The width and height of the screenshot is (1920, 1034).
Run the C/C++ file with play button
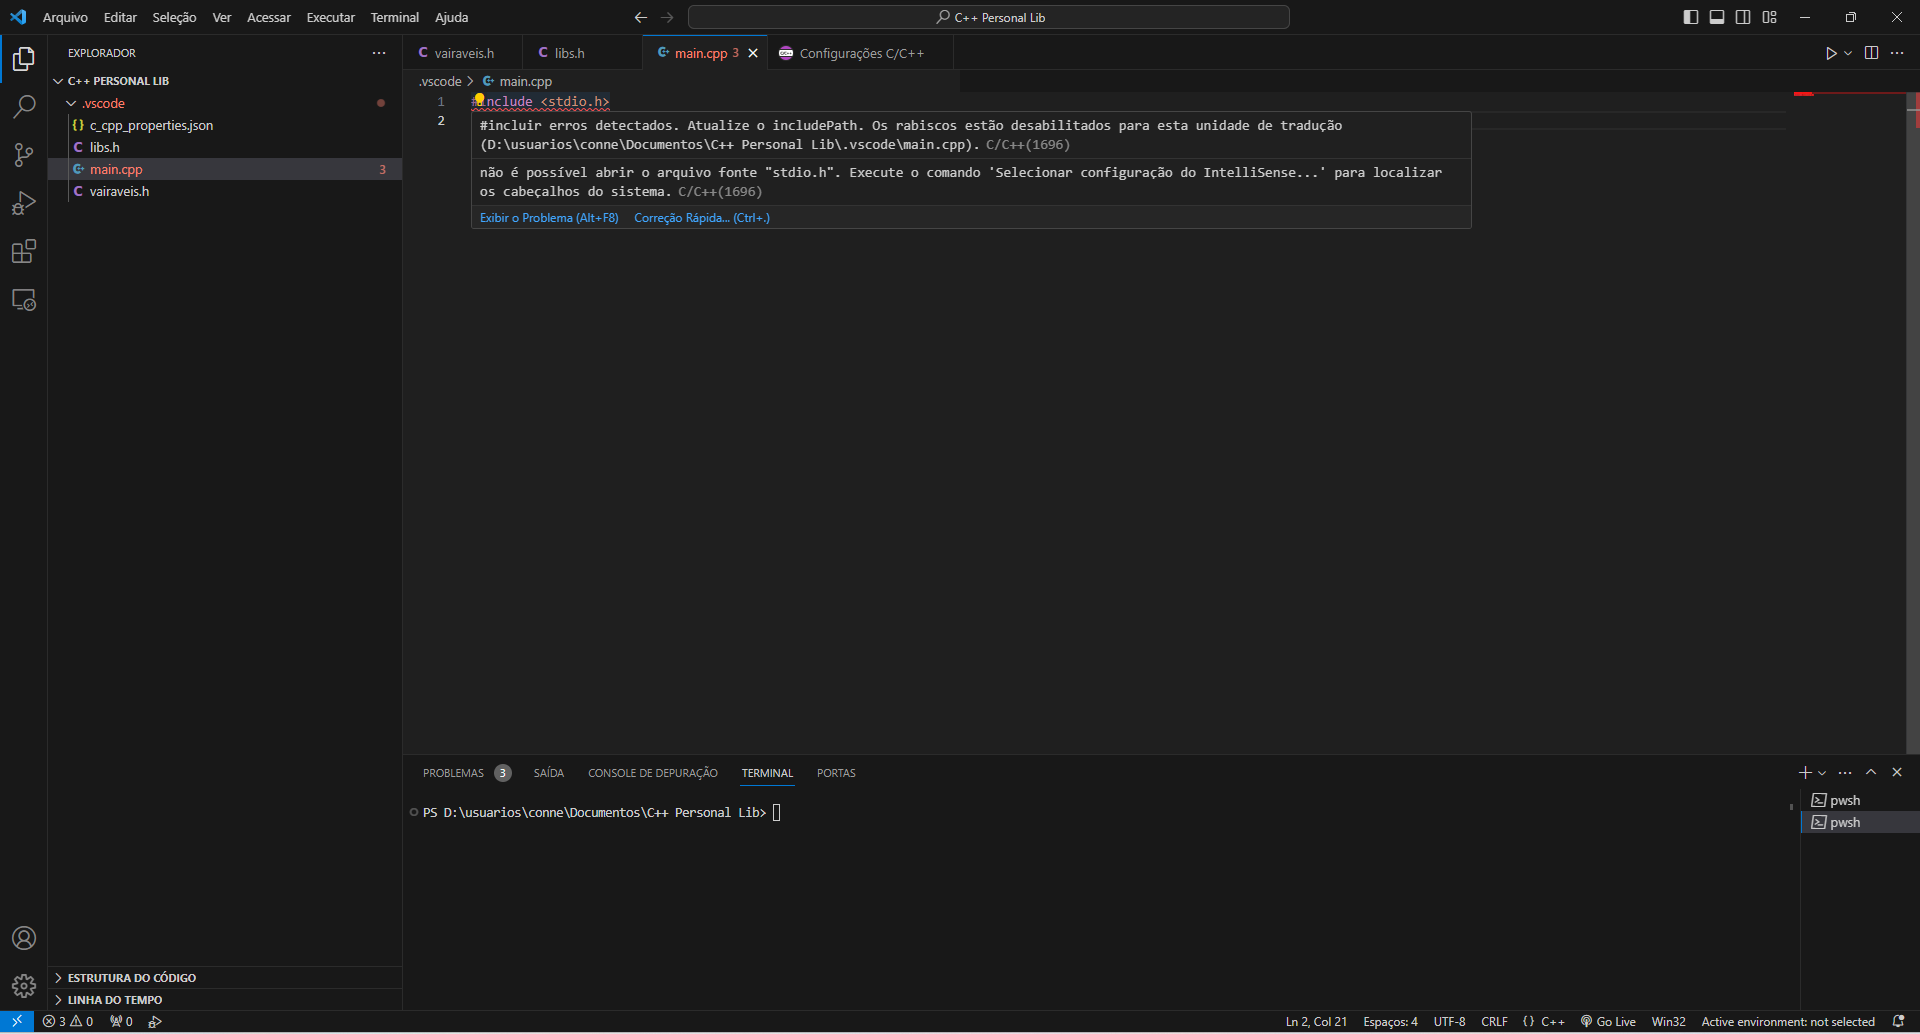1830,53
